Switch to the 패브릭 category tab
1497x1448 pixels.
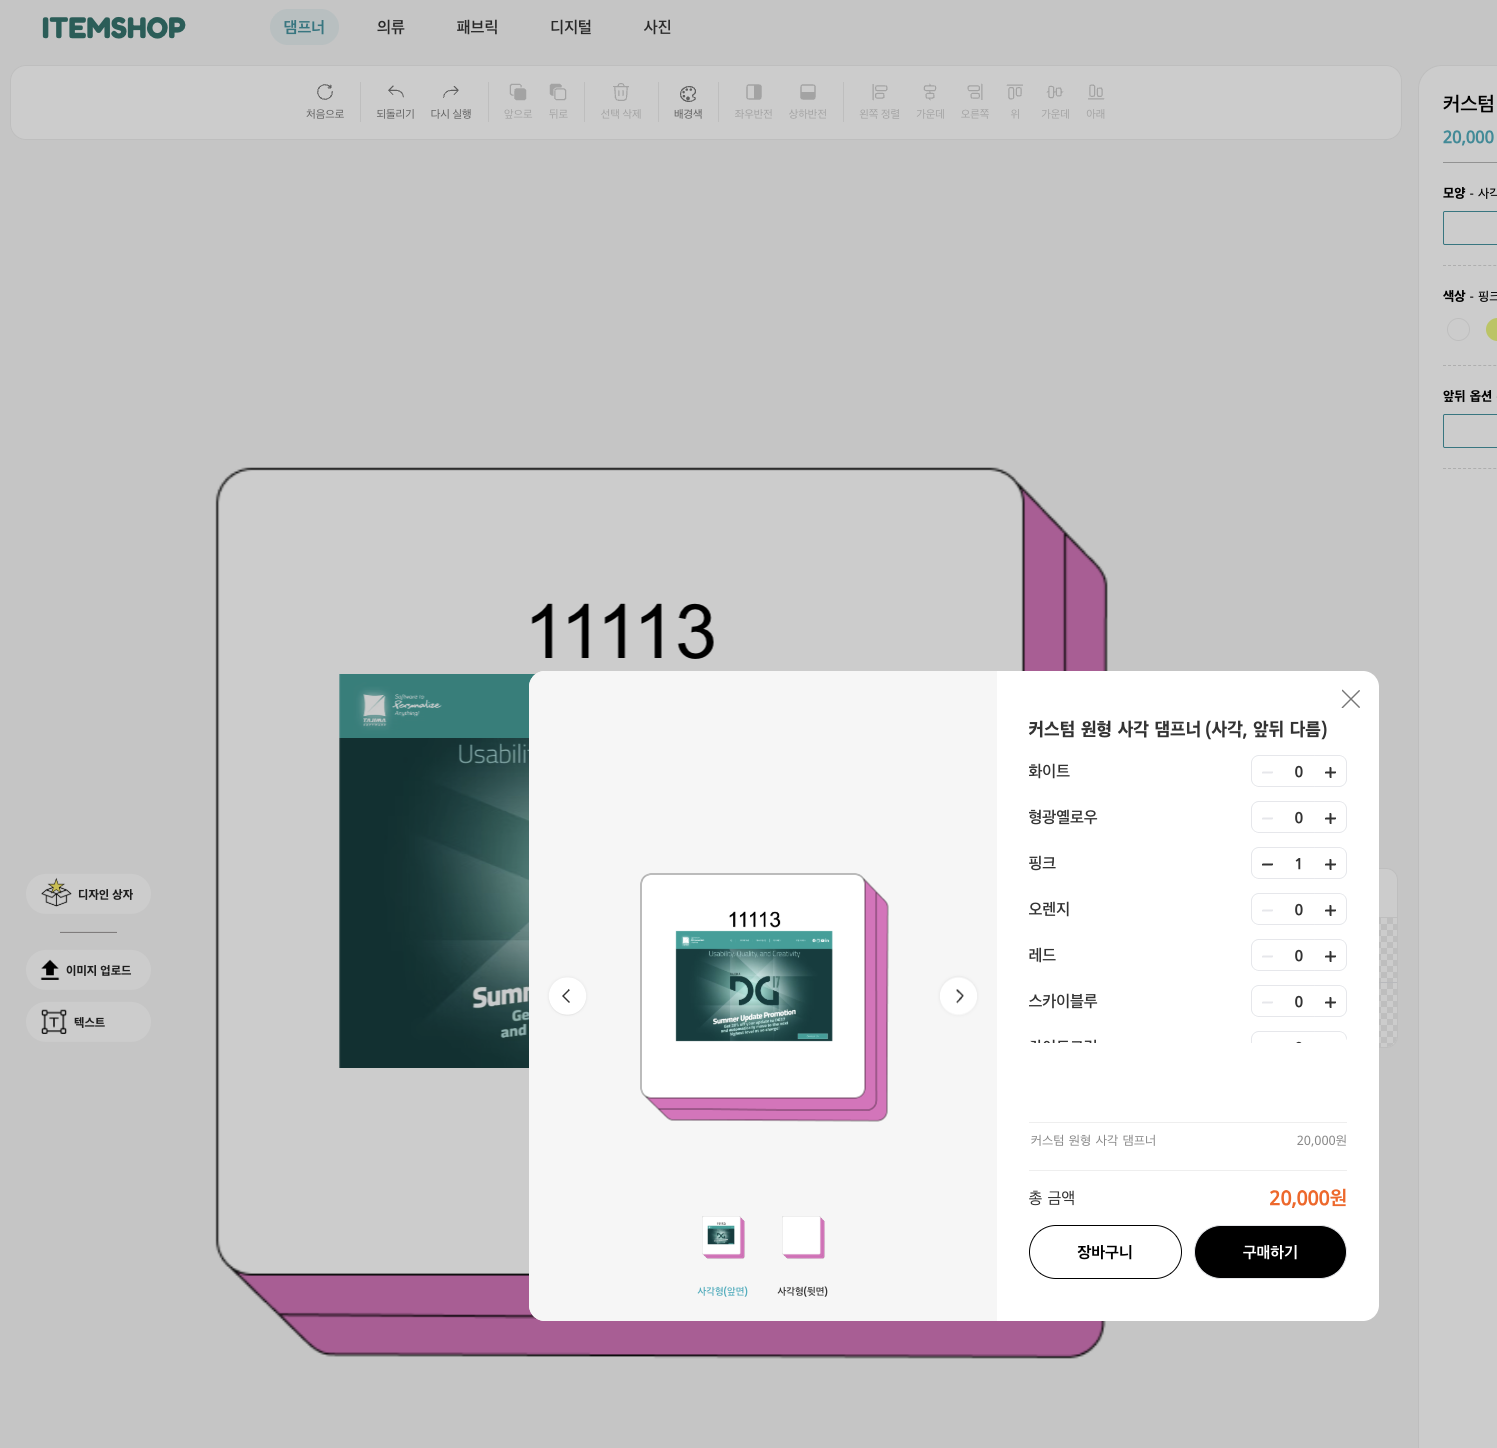[477, 27]
